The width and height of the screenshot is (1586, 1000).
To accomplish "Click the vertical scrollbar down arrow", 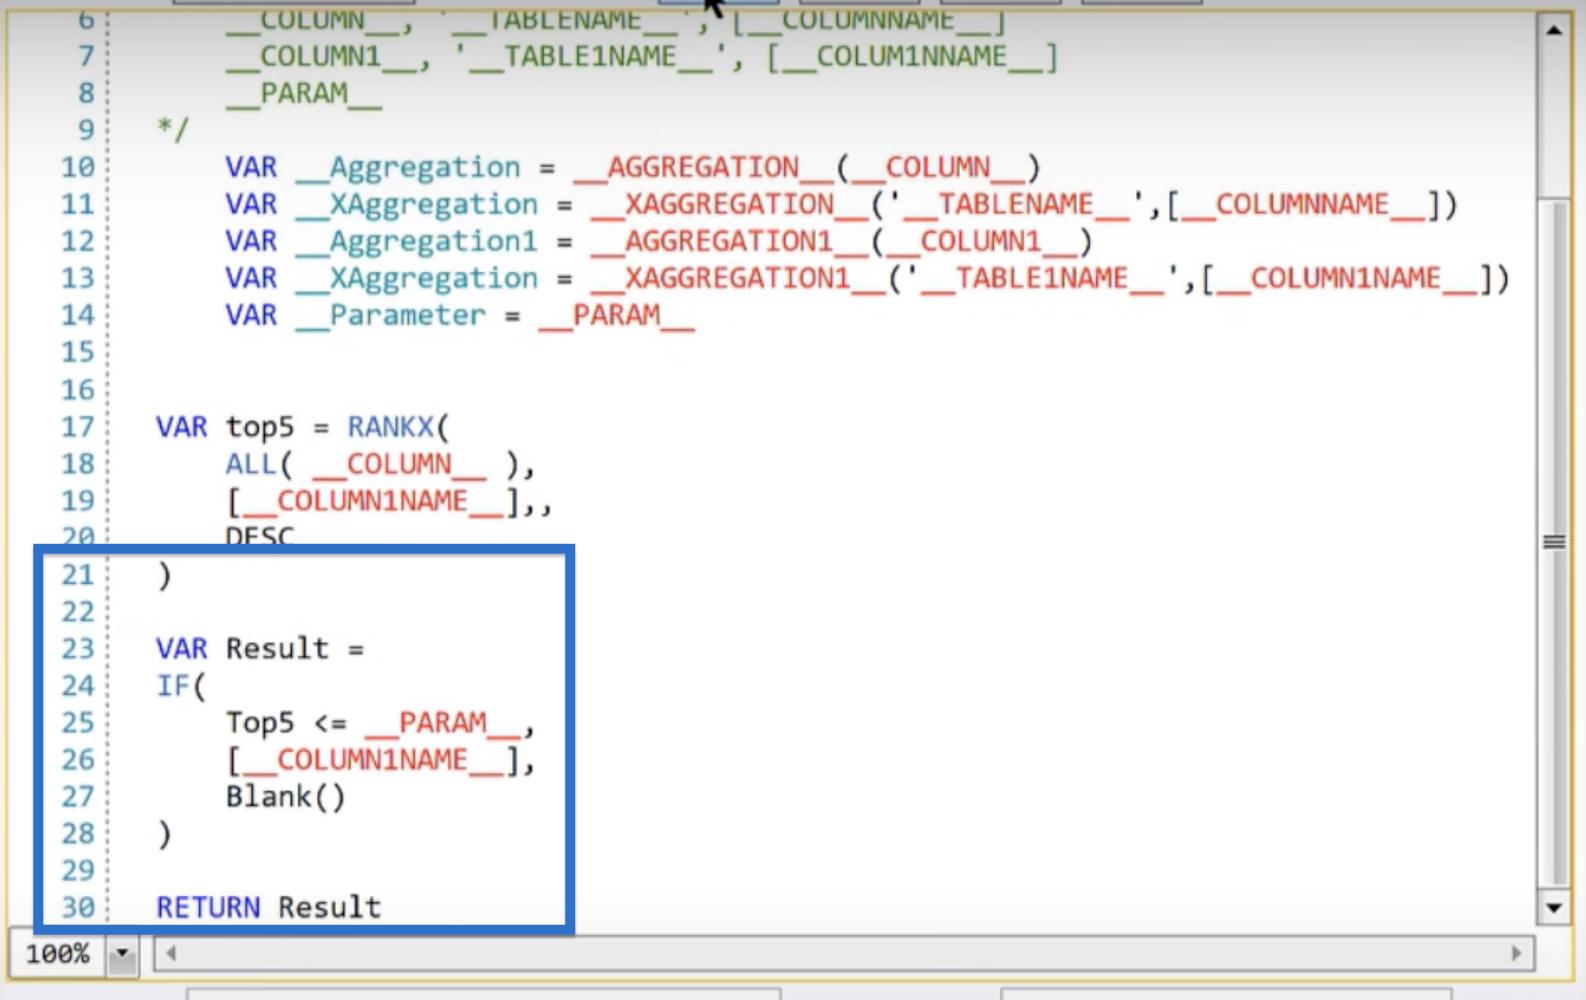I will pyautogui.click(x=1553, y=908).
